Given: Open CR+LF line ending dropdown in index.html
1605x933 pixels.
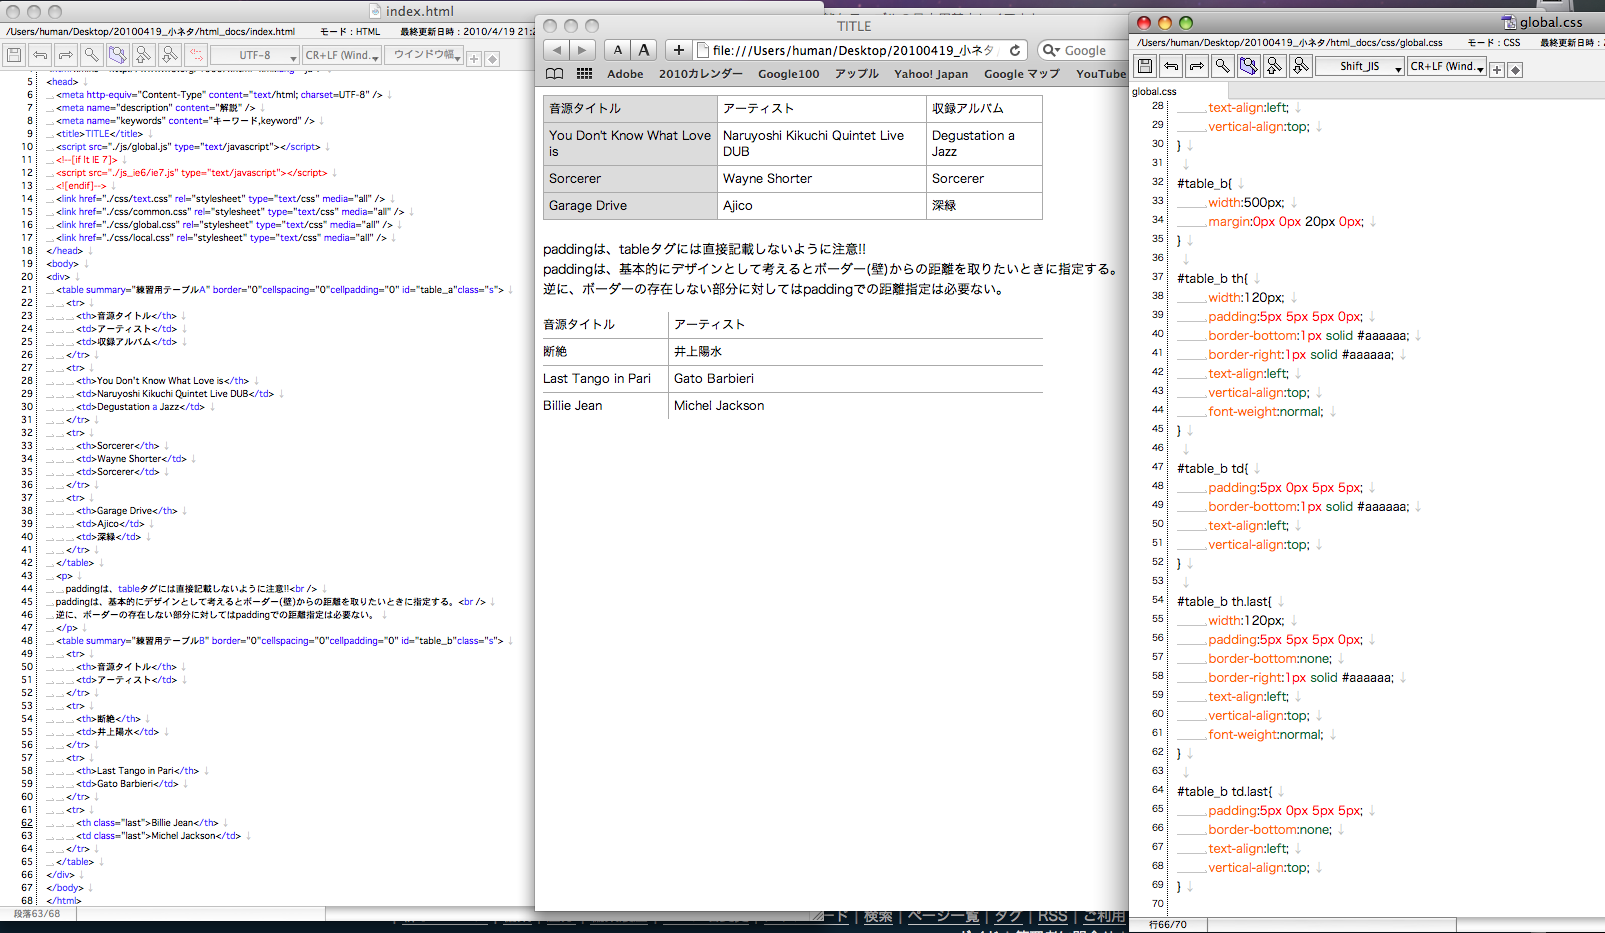Looking at the screenshot, I should tap(342, 56).
